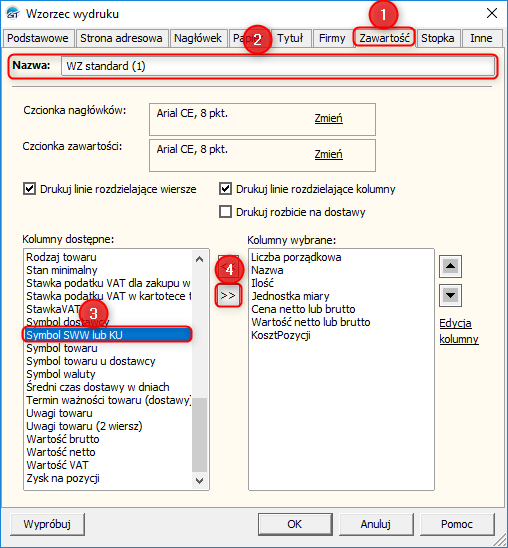Image resolution: width=508 pixels, height=548 pixels.
Task: Select Ilość in Kolumny wybrane list
Action: pos(341,283)
